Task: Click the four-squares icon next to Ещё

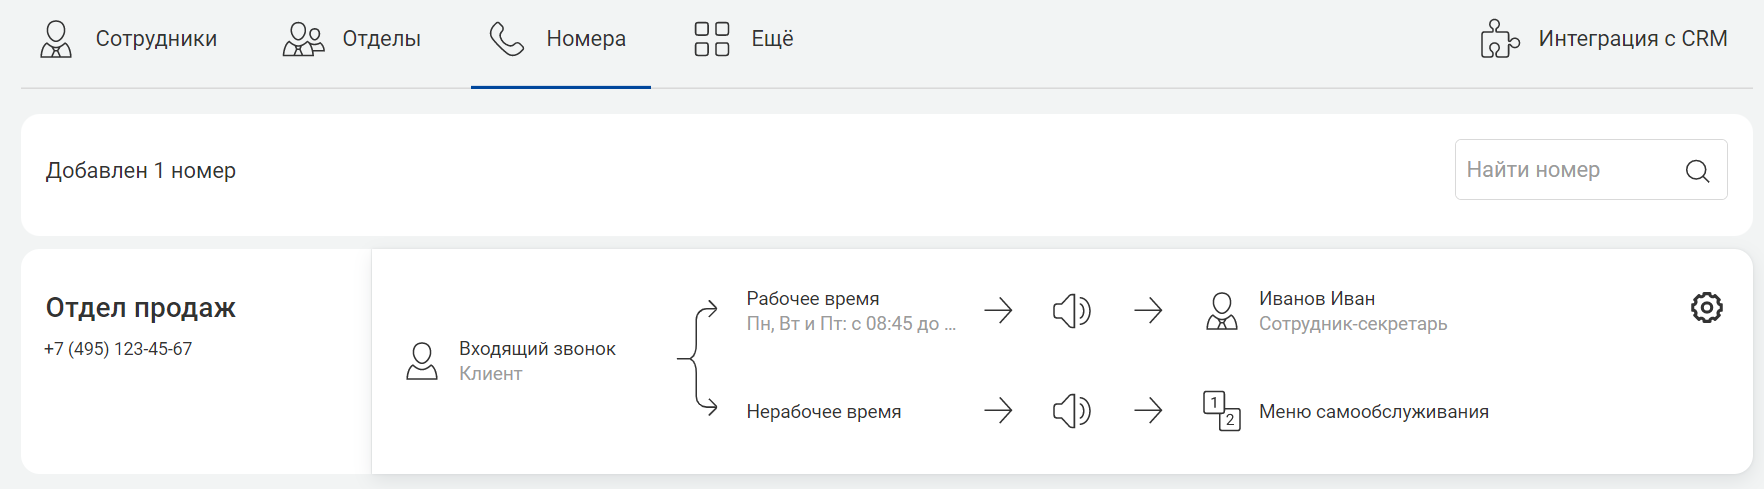Action: [x=712, y=39]
